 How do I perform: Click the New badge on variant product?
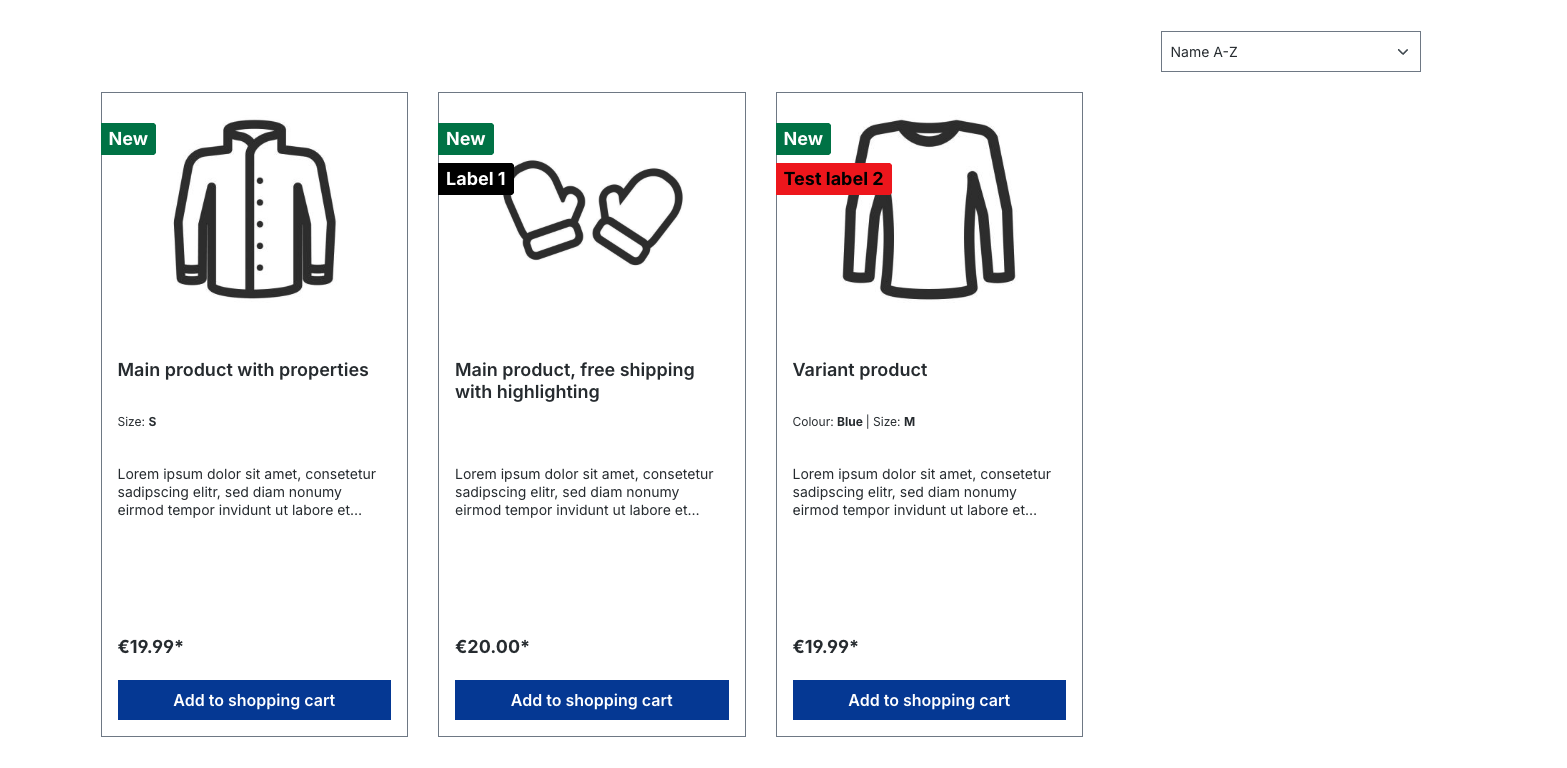click(x=803, y=139)
